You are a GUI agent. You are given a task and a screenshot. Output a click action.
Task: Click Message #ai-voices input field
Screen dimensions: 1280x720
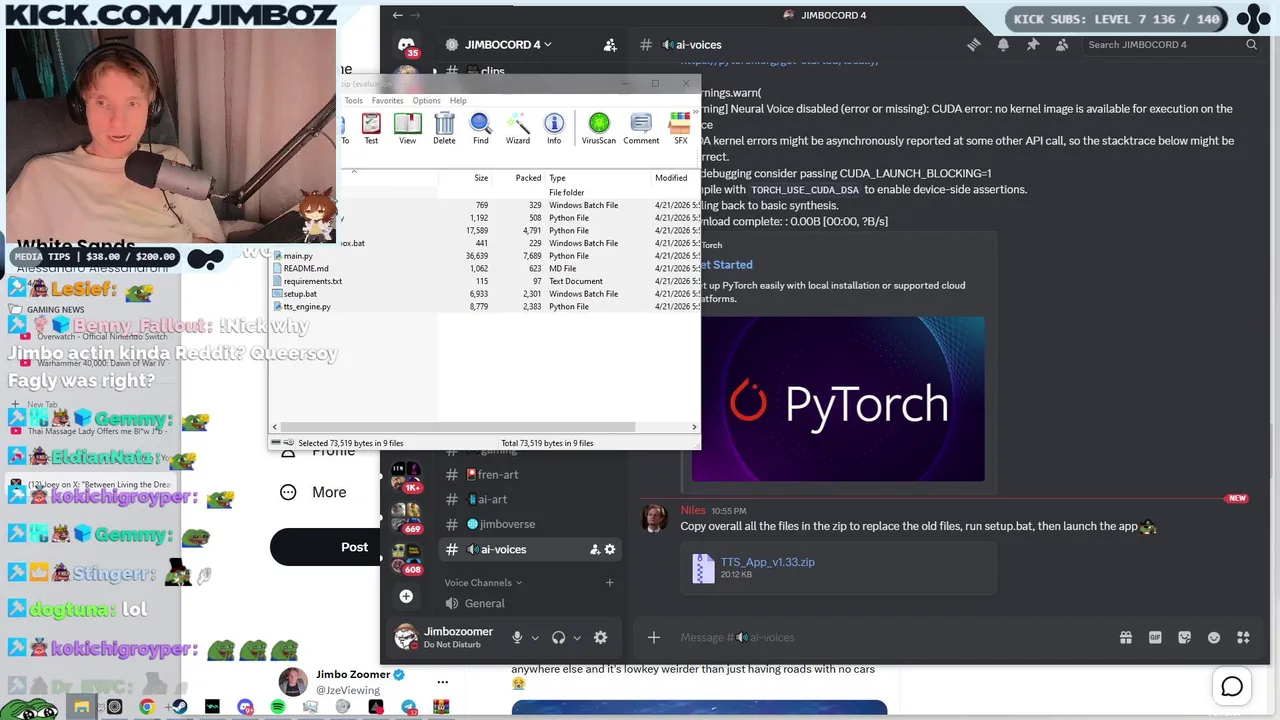point(890,637)
